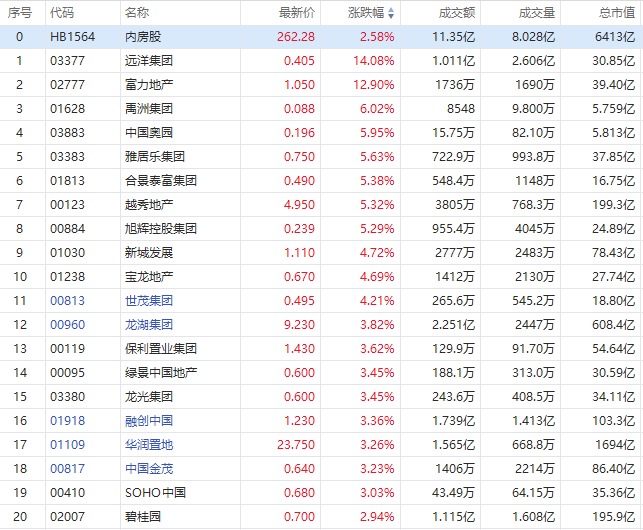The image size is (643, 530).
Task: Click price 23.750 for 华润置地
Action: [296, 445]
